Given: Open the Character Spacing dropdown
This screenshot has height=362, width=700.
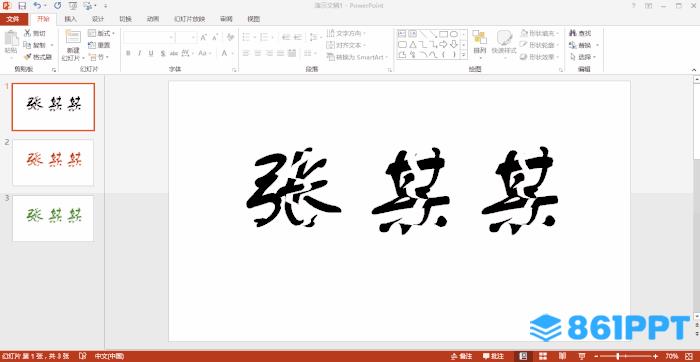Looking at the screenshot, I should [188, 53].
